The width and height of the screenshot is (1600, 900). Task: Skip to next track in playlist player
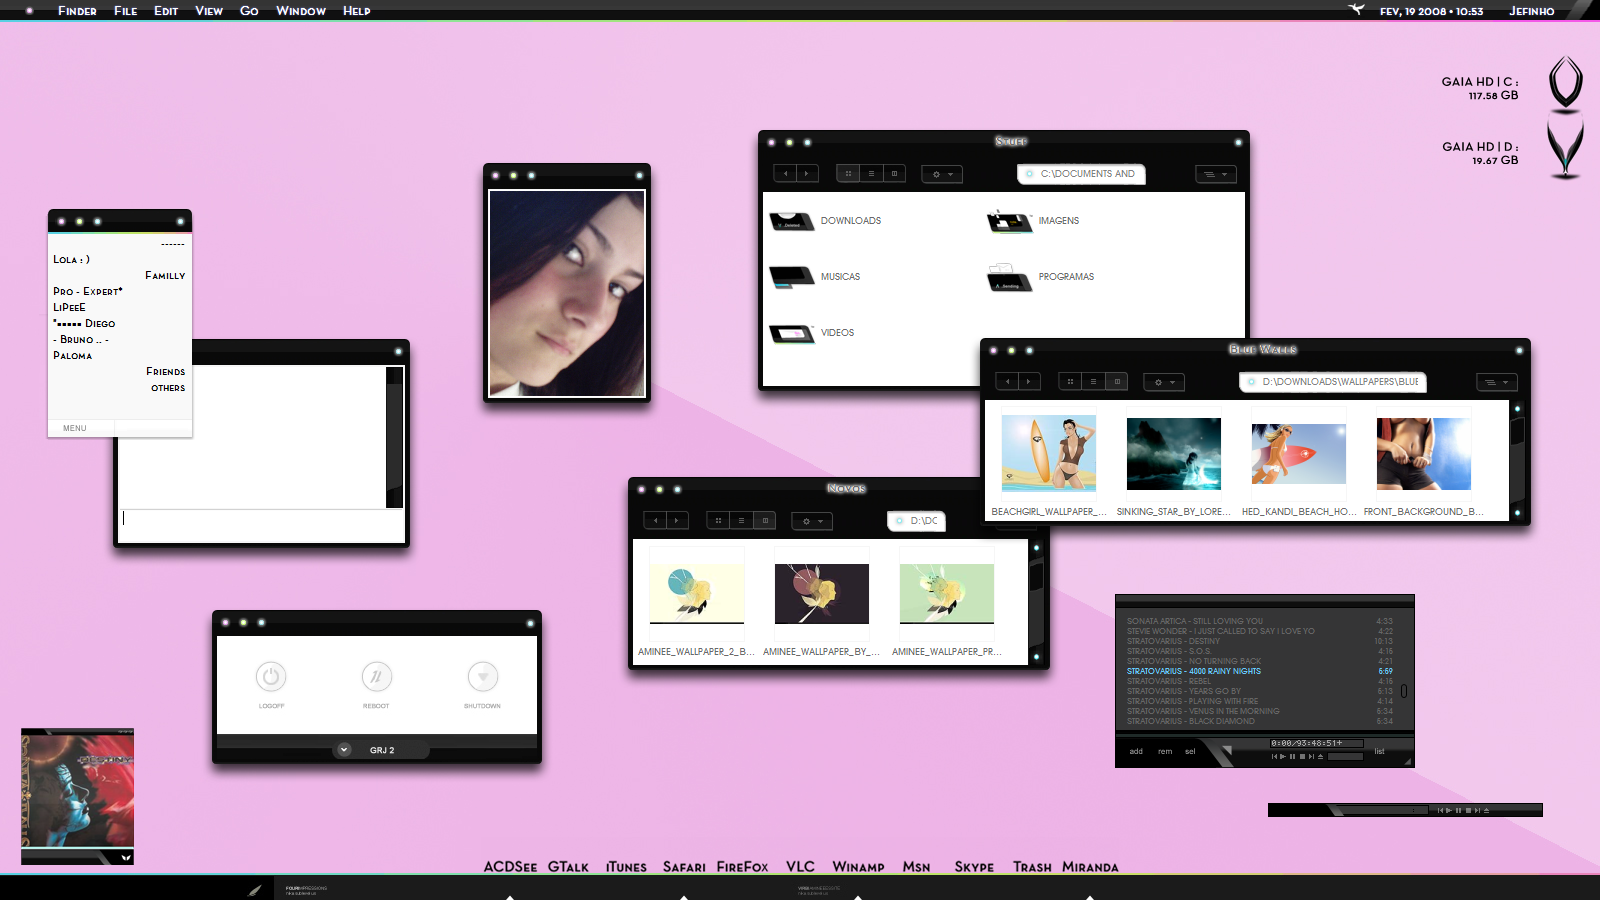point(1311,756)
